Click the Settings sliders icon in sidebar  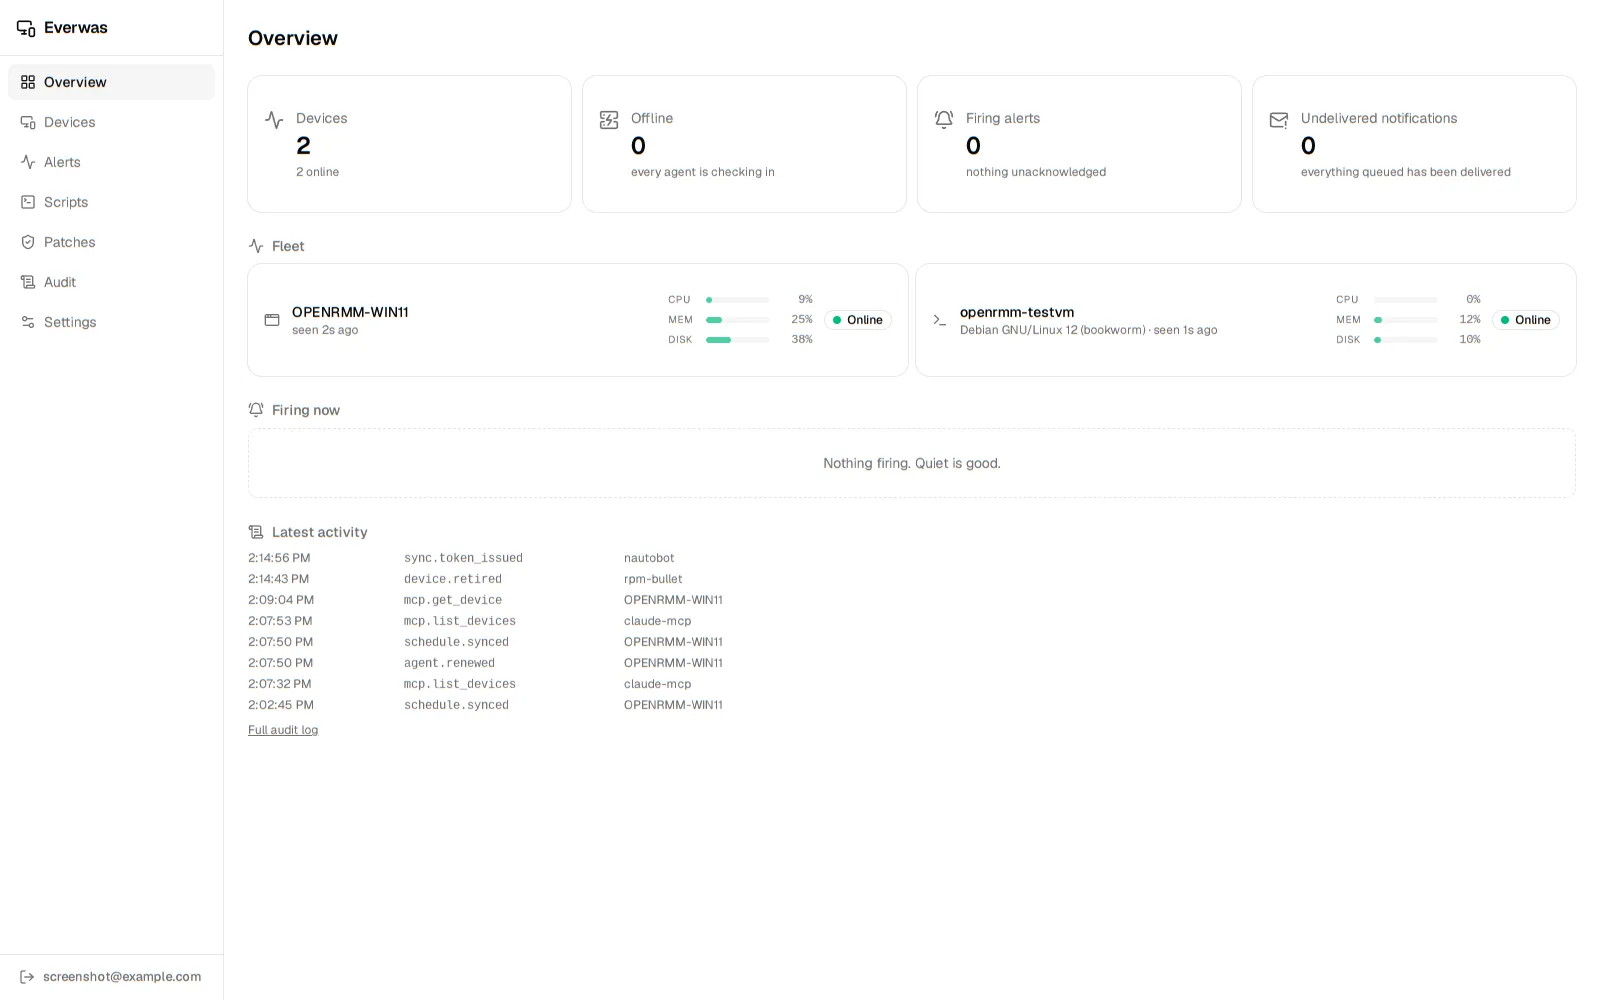(28, 322)
